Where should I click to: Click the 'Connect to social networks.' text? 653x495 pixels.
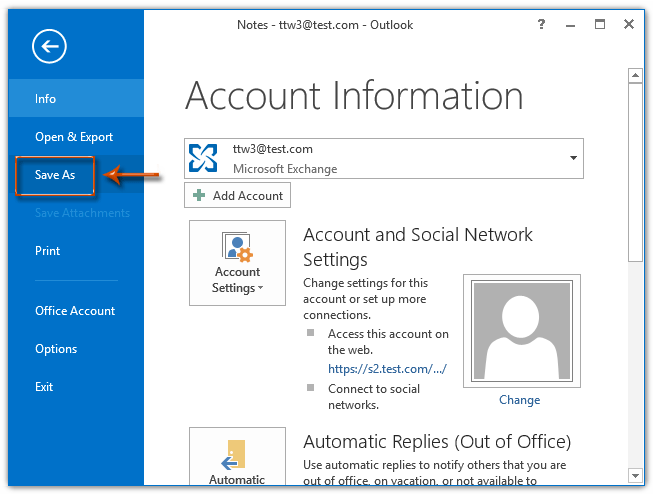point(374,397)
